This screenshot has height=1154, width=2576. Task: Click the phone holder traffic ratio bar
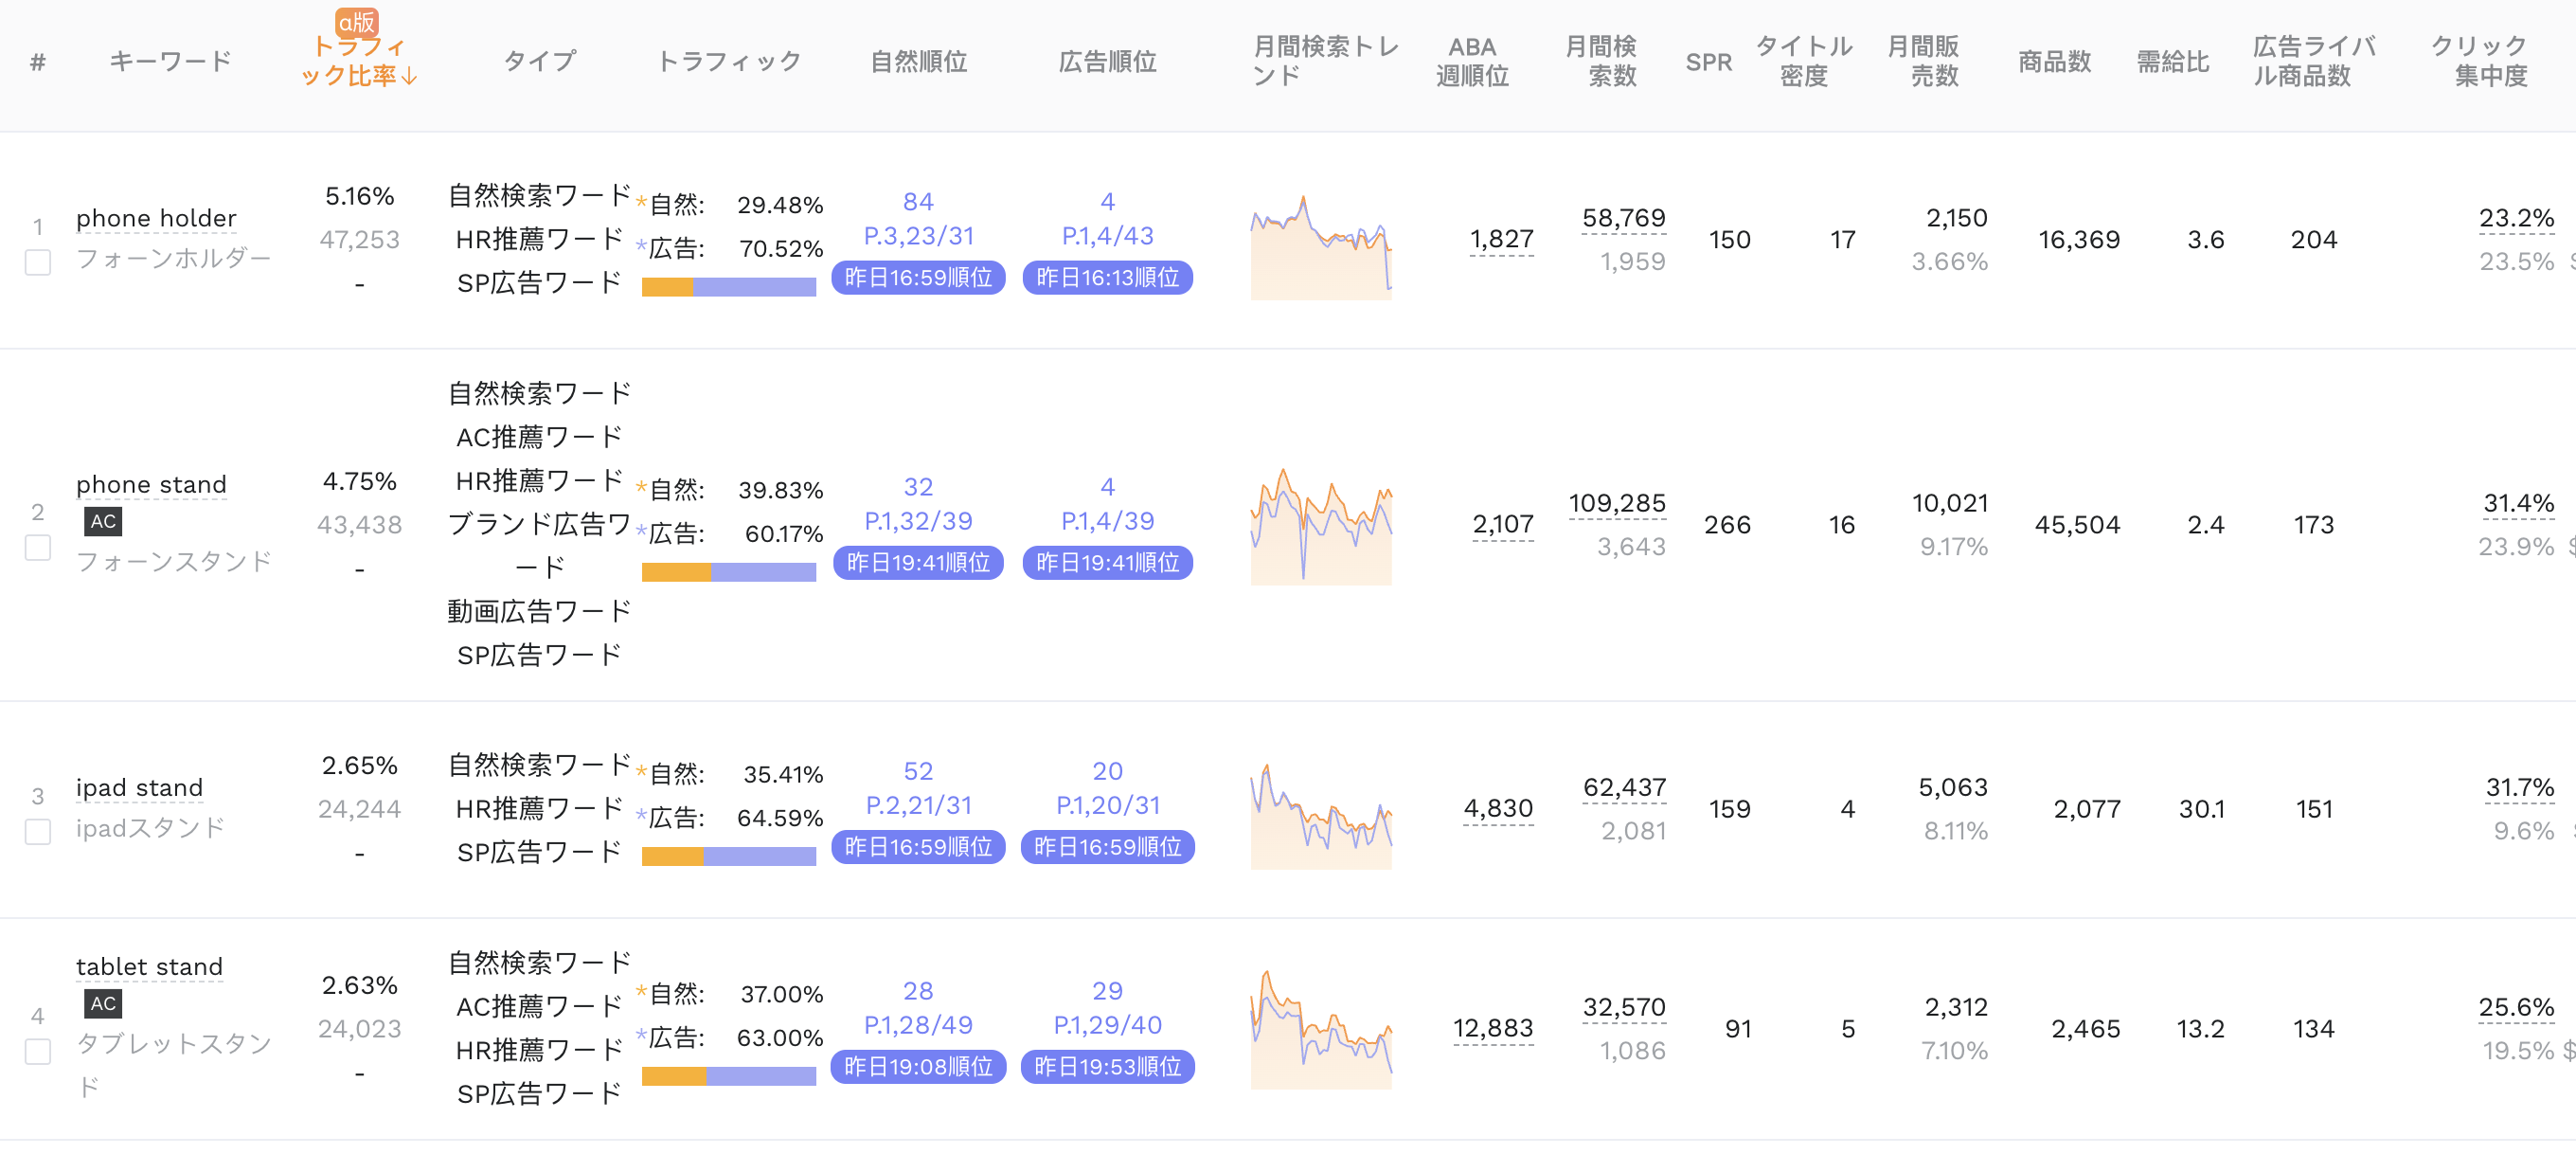point(729,288)
